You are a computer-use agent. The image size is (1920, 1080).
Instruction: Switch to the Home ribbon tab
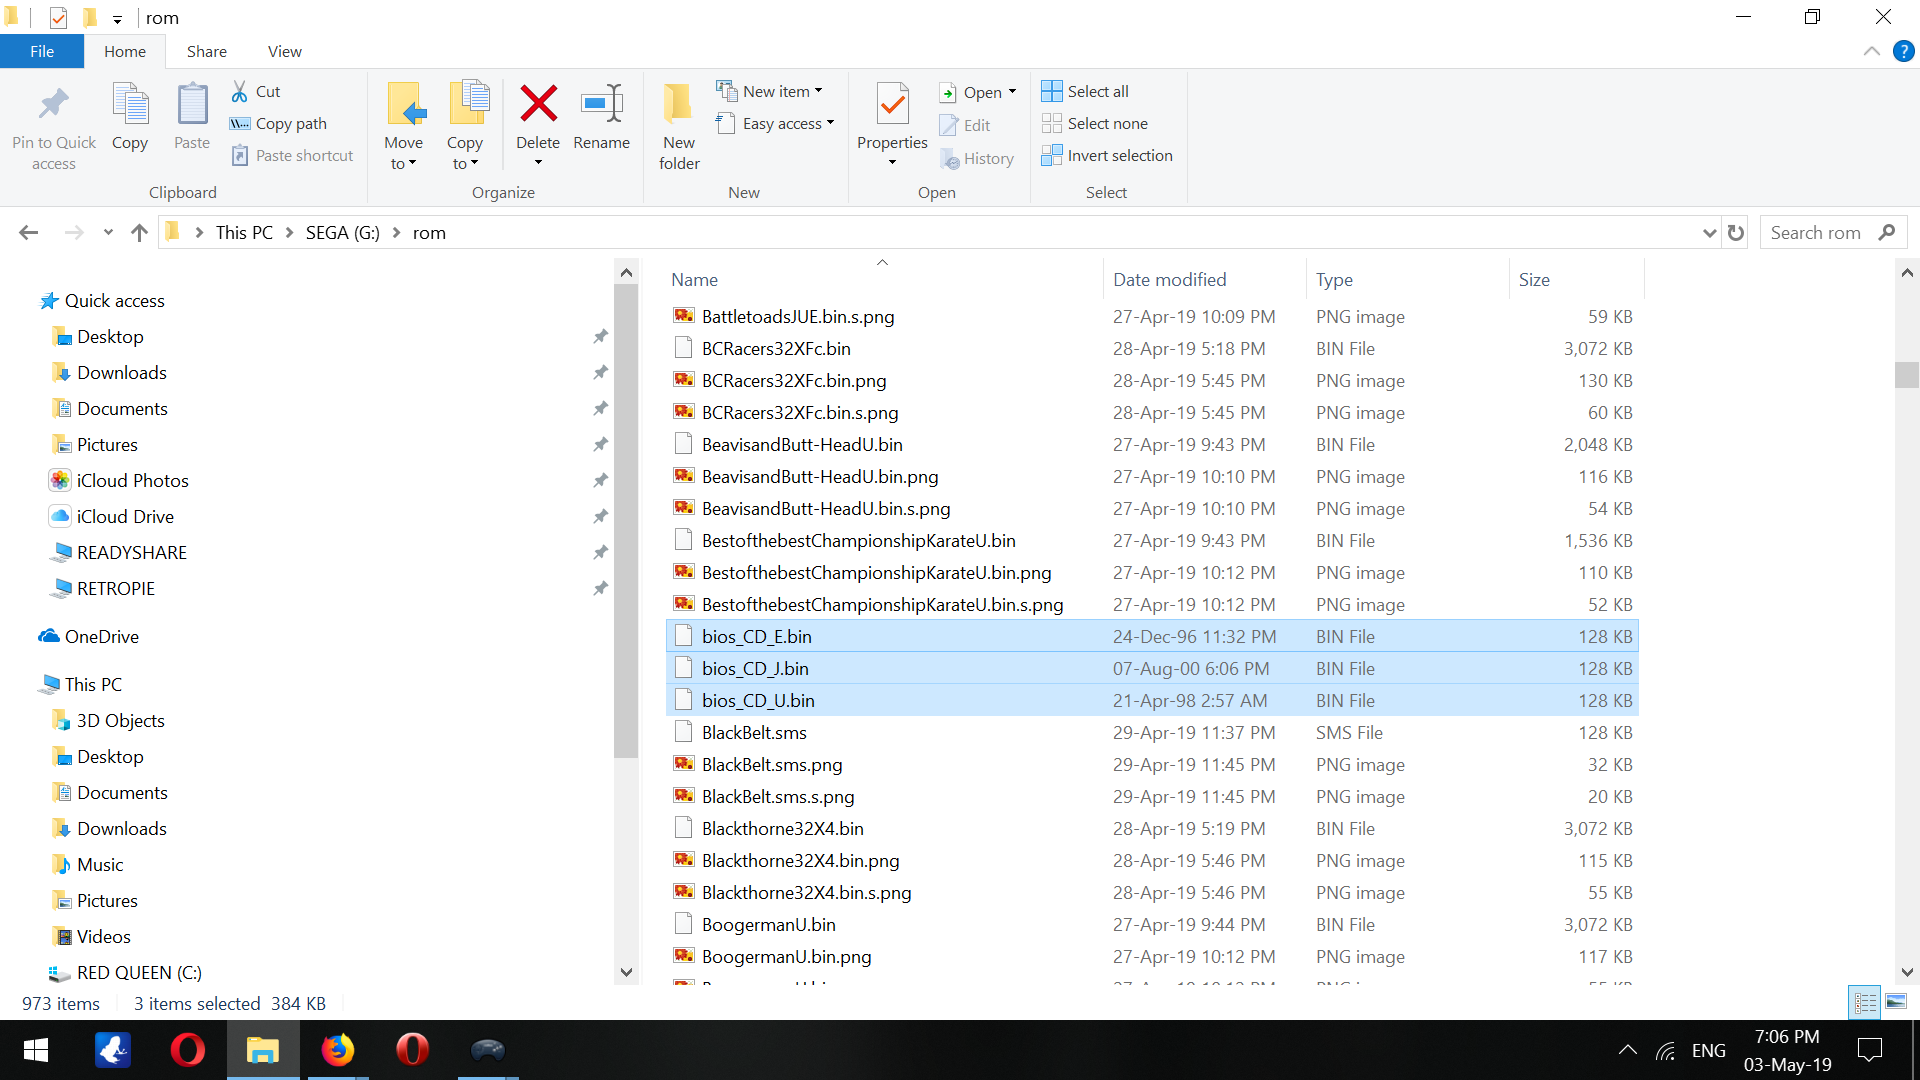tap(125, 51)
